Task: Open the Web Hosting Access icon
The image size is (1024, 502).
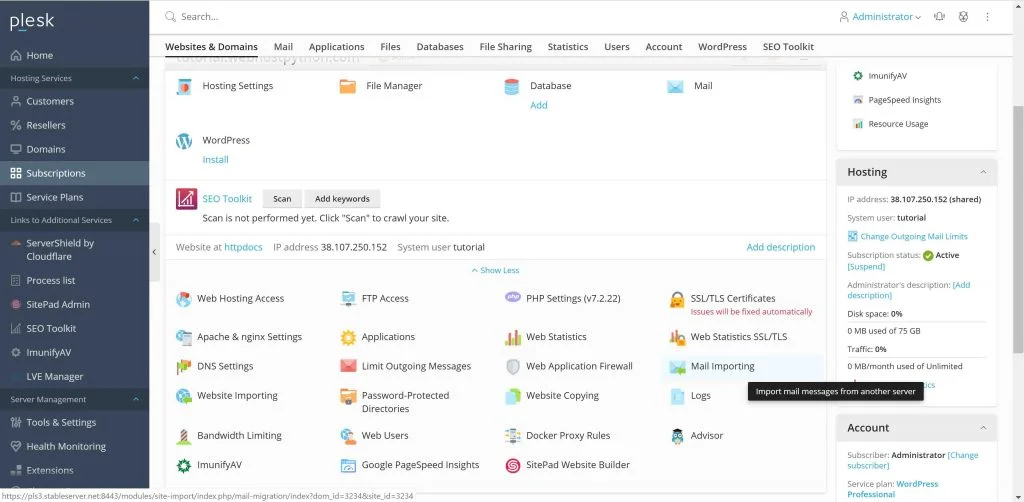Action: (x=184, y=299)
